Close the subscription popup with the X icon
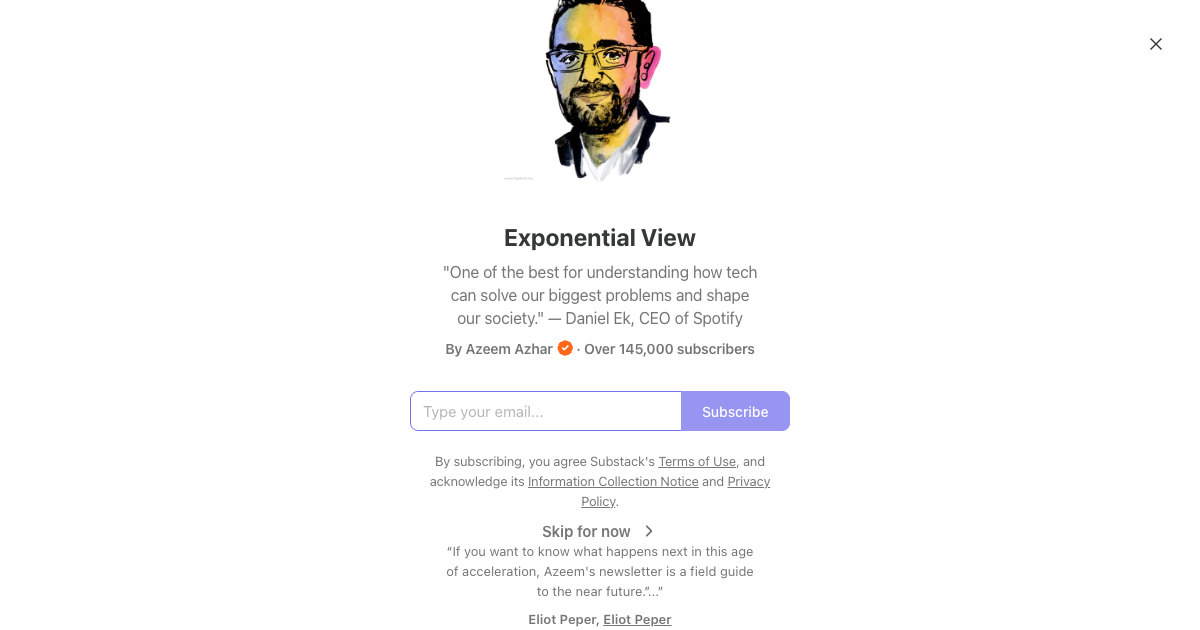Viewport: 1200px width, 630px height. pyautogui.click(x=1156, y=44)
